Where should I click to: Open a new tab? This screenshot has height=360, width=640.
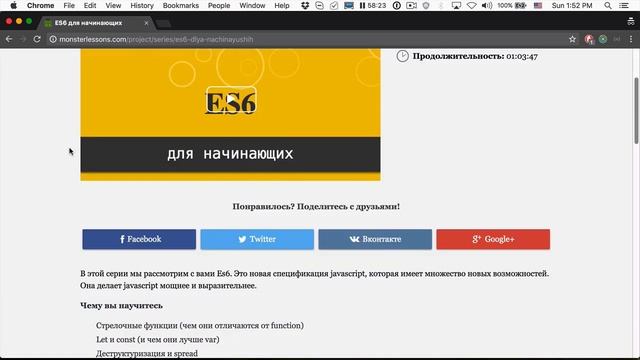(x=163, y=23)
